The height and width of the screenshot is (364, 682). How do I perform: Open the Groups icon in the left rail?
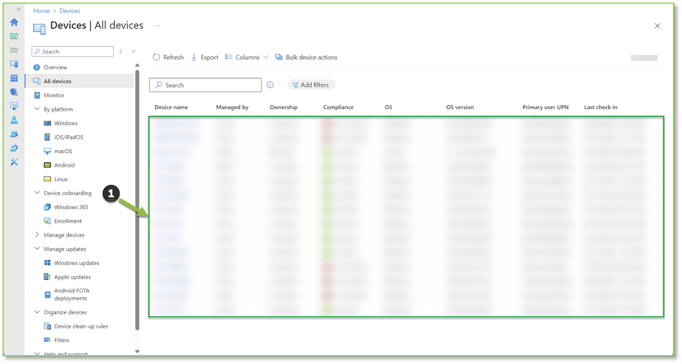14,134
